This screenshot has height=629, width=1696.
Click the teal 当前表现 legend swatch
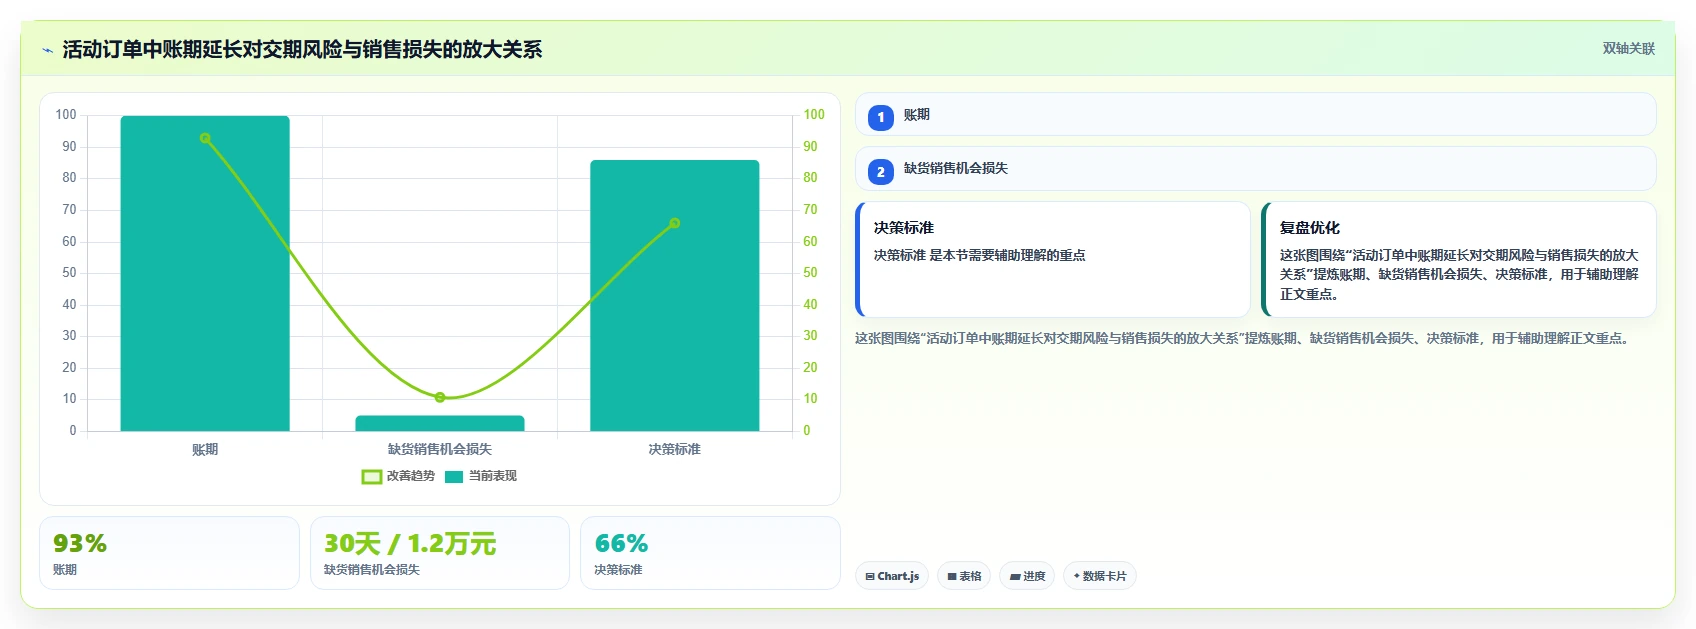[454, 477]
